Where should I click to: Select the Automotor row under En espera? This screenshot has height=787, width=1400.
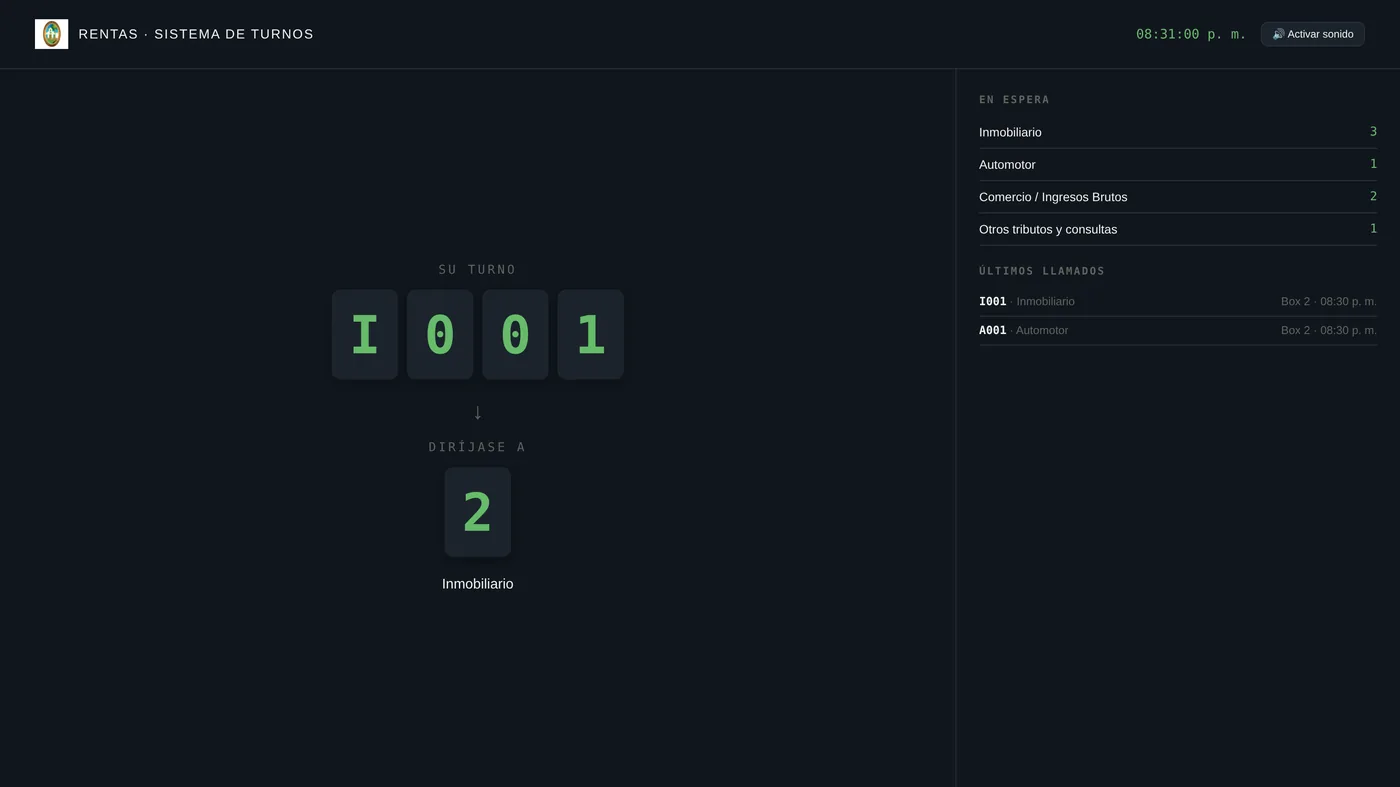1178,164
